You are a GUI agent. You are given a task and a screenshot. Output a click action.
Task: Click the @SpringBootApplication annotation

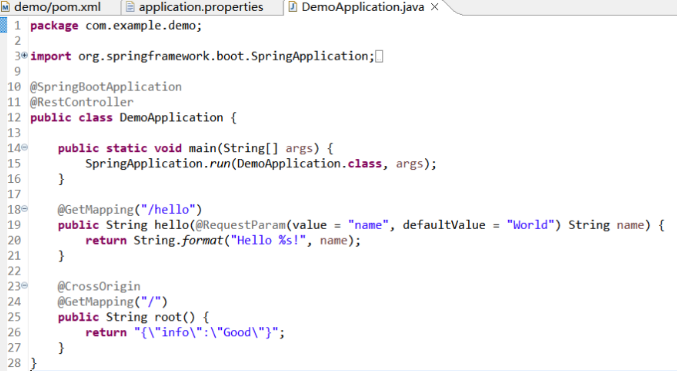(x=106, y=87)
